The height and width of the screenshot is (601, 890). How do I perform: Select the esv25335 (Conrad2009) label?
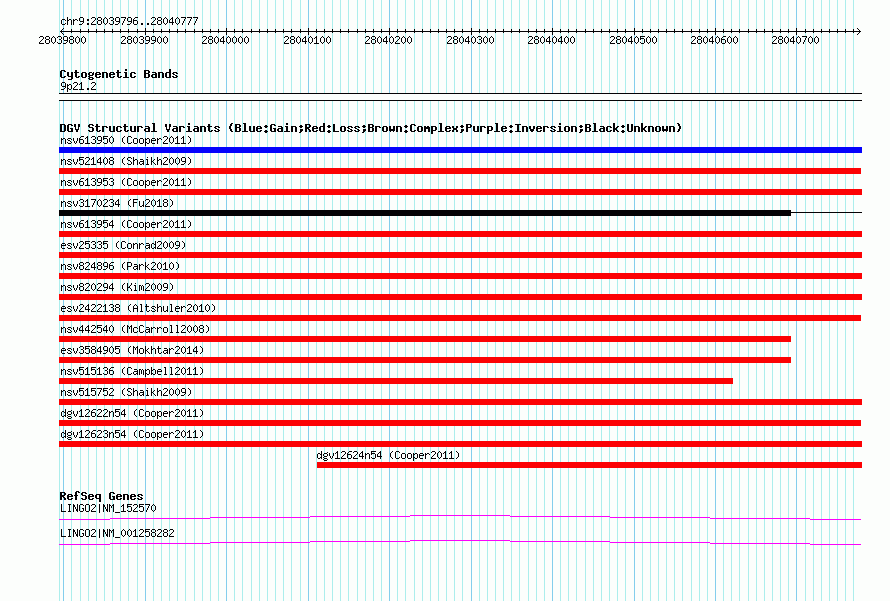point(123,245)
